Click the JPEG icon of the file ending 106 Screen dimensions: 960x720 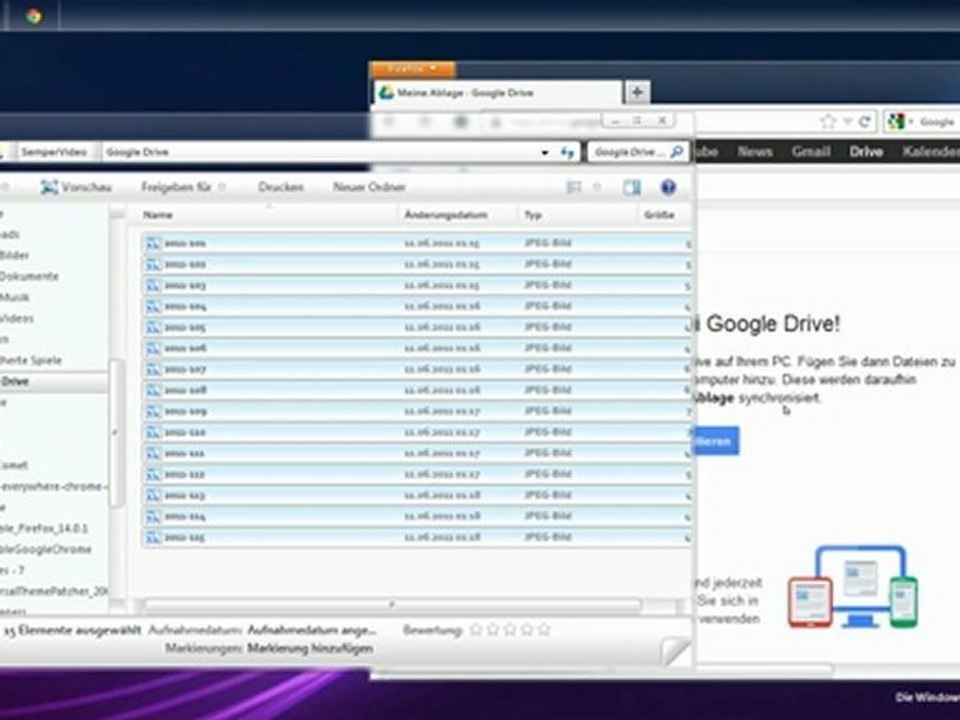(x=152, y=348)
